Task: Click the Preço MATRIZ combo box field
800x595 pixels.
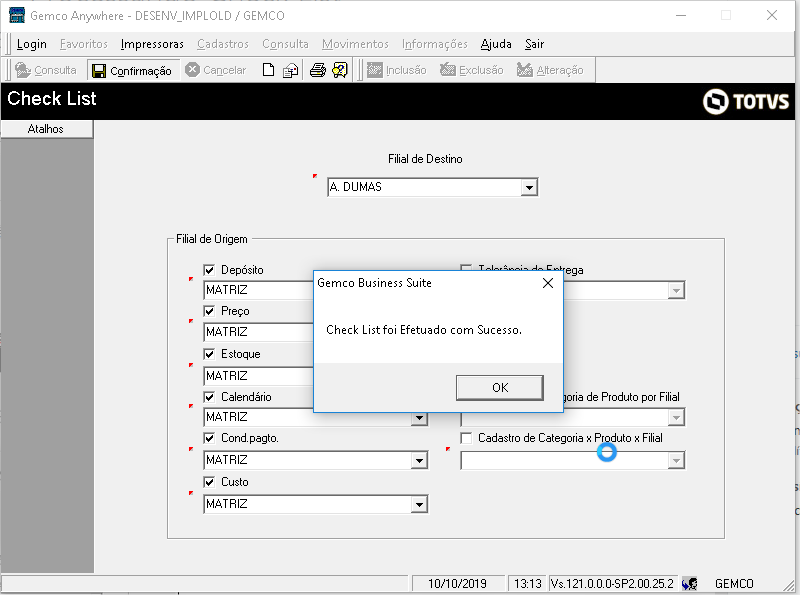Action: (258, 332)
